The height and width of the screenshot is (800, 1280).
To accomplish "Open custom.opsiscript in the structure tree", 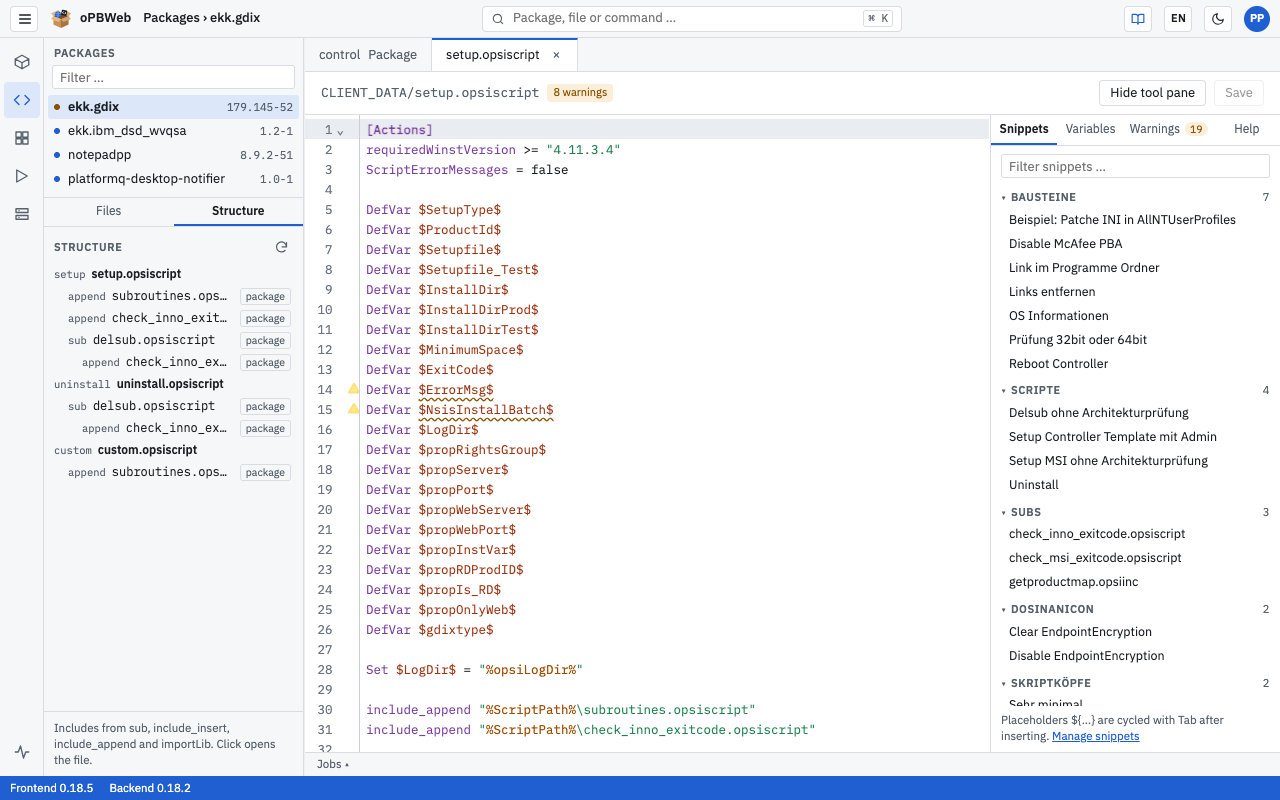I will click(x=174, y=450).
